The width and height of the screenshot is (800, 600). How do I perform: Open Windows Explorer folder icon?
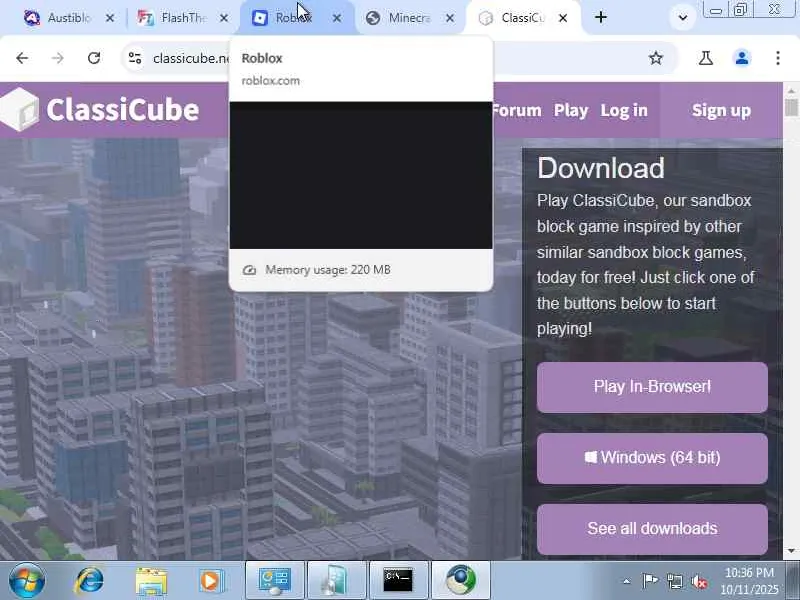(151, 581)
